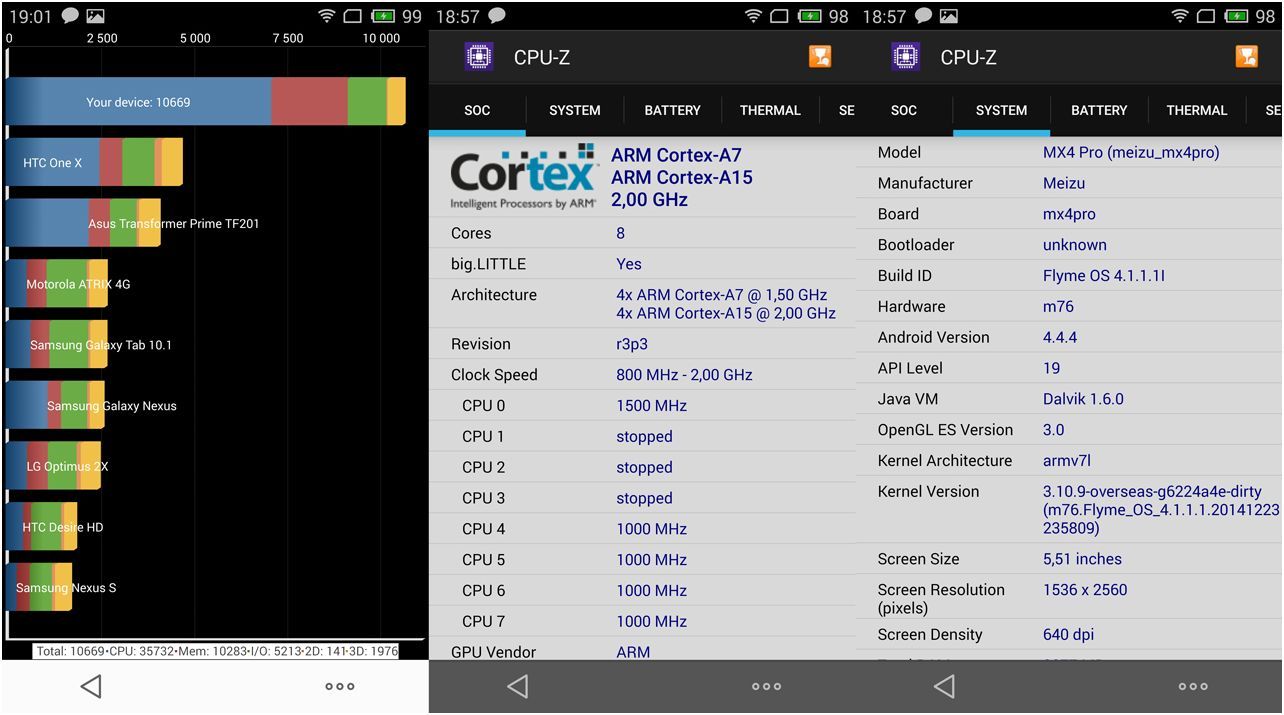The height and width of the screenshot is (715, 1284).
Task: Click the orange trophy icon in CPU-Z toolbar
Action: [820, 57]
